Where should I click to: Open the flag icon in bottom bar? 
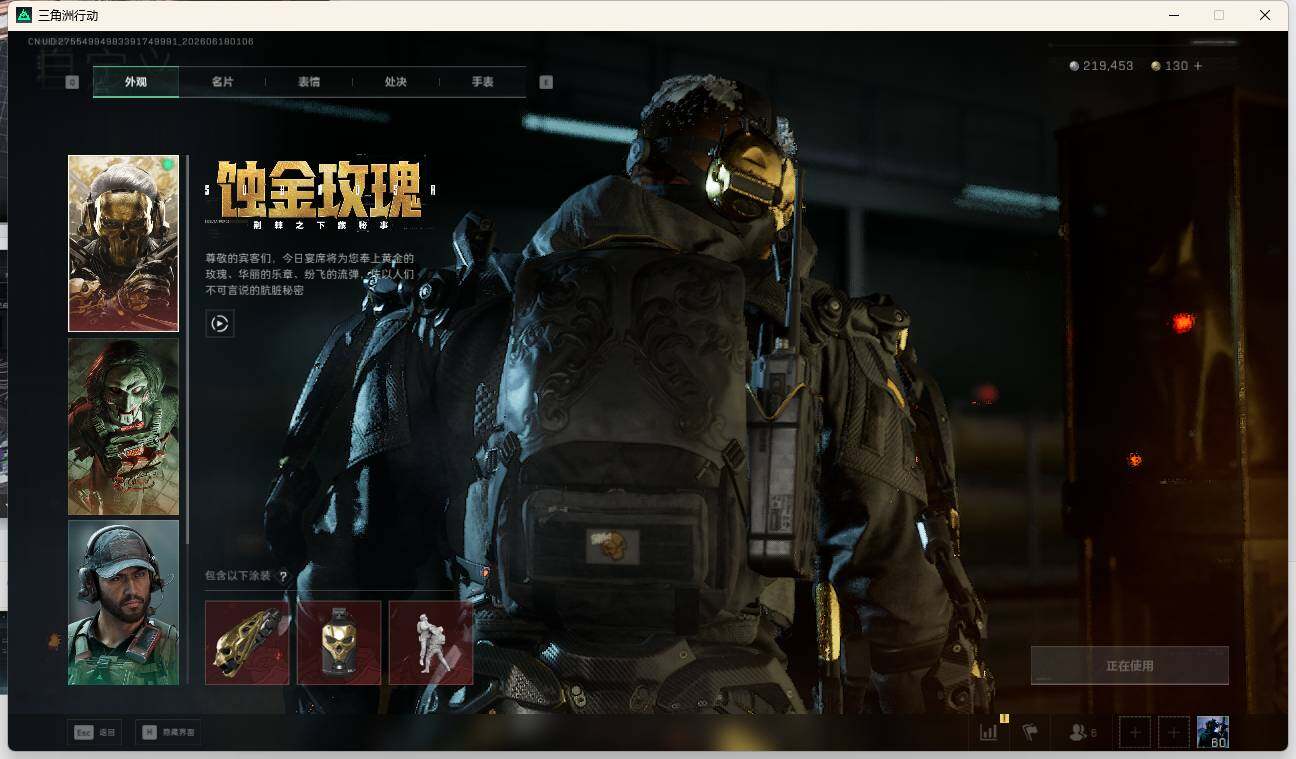pos(1030,733)
